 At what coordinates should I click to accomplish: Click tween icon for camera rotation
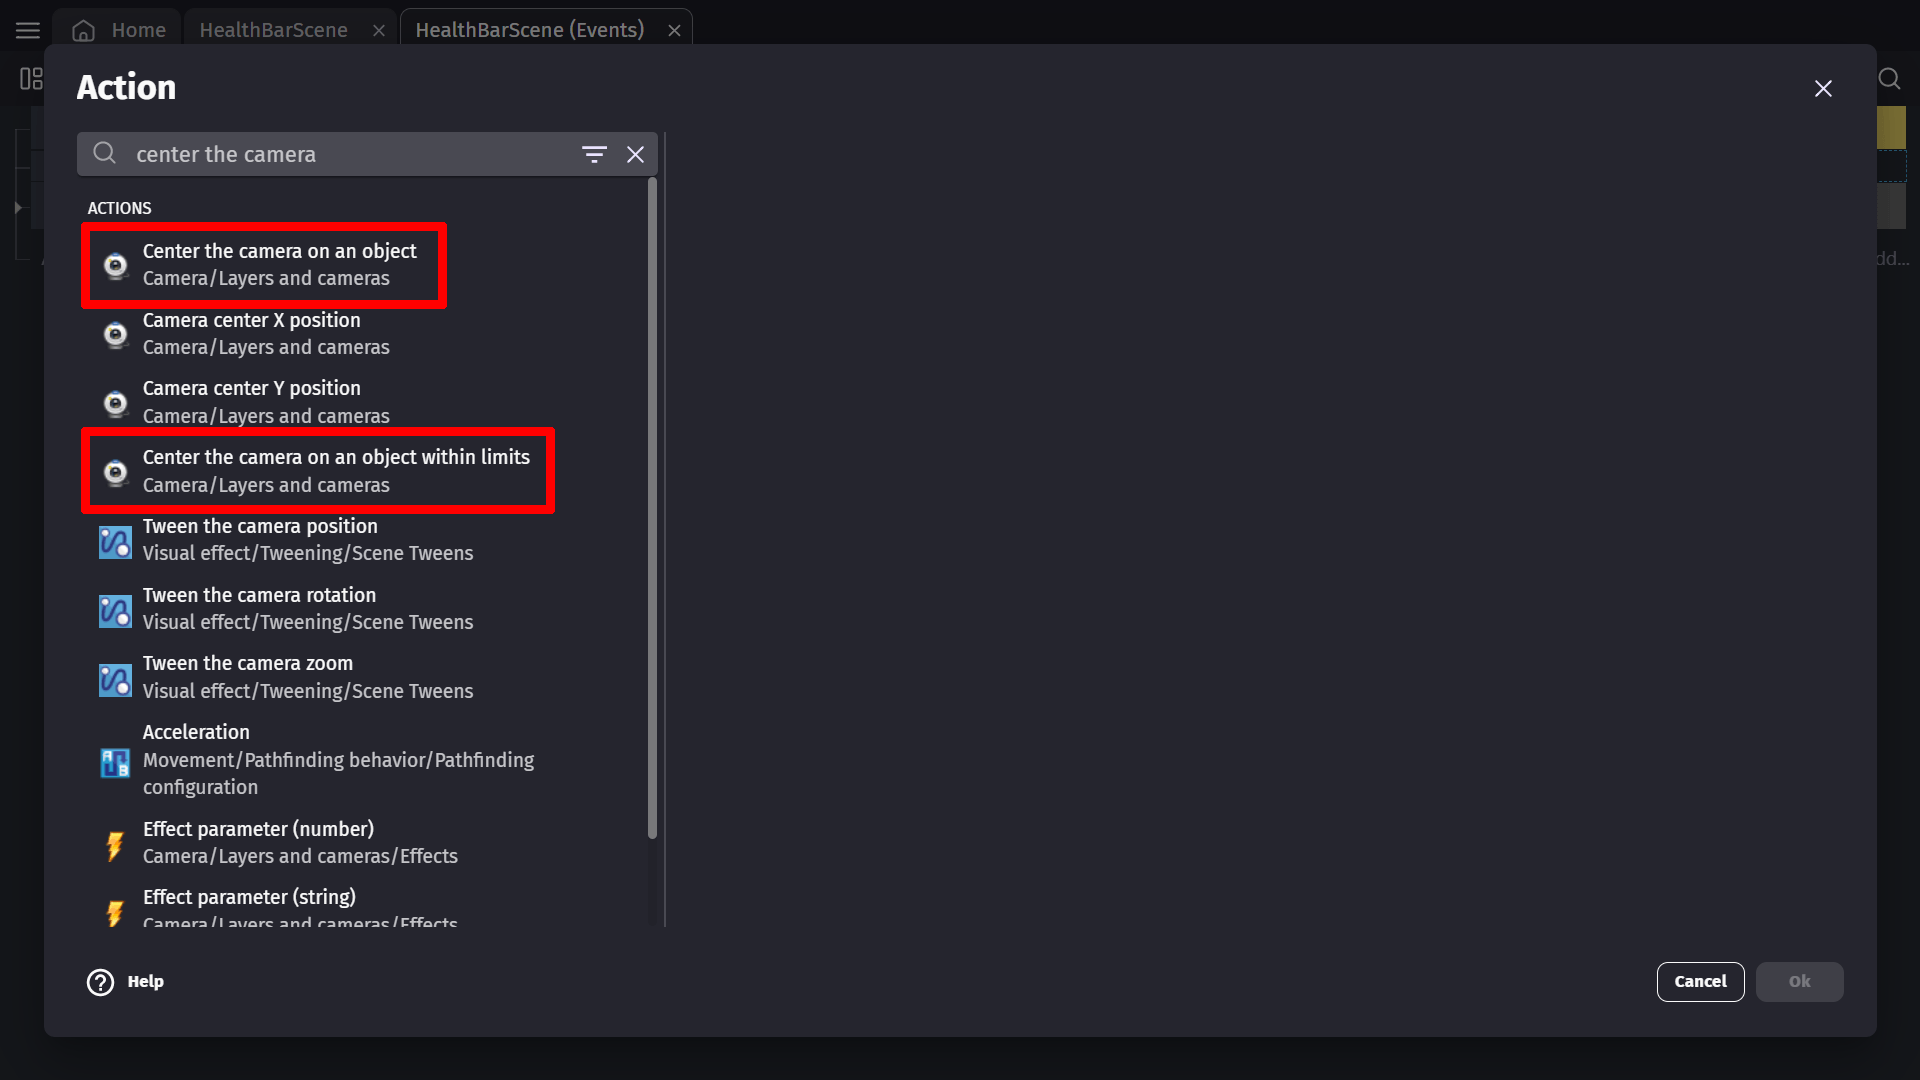pos(115,609)
